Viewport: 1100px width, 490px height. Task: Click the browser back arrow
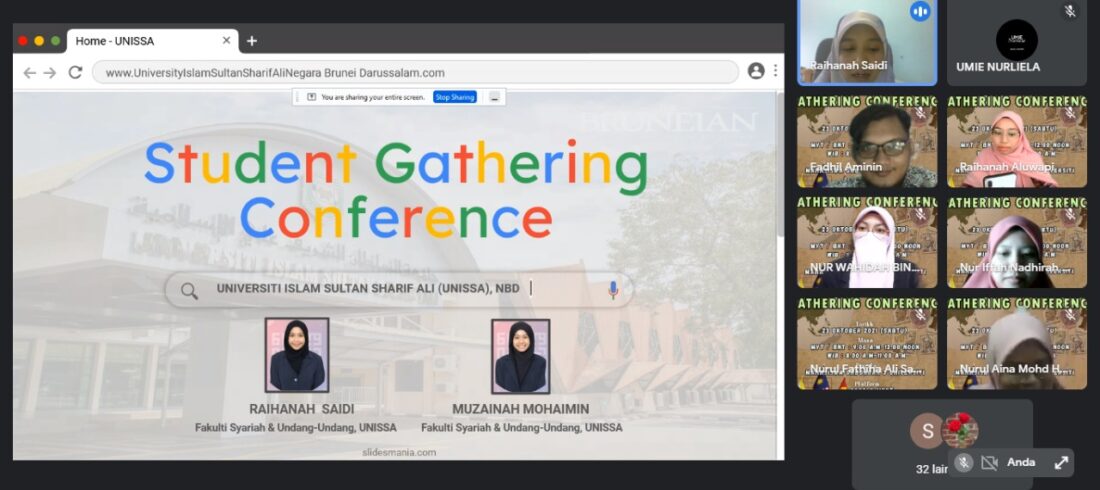click(x=29, y=73)
